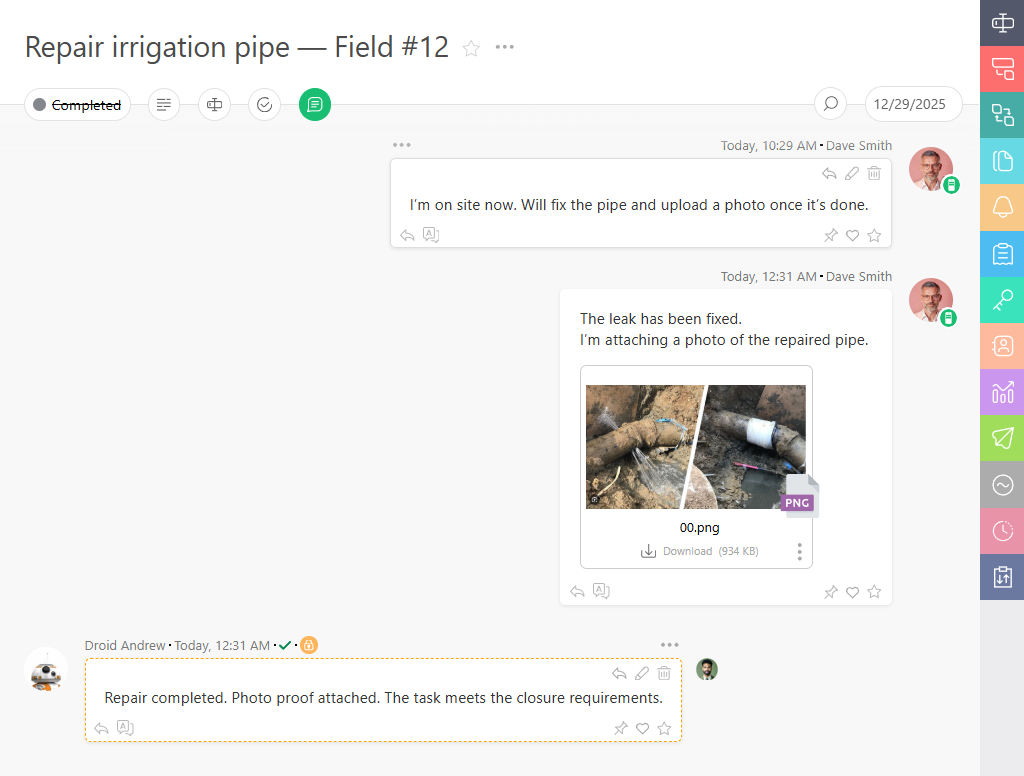This screenshot has height=776, width=1024.
Task: Like the "I'm on site now" message
Action: click(x=852, y=236)
